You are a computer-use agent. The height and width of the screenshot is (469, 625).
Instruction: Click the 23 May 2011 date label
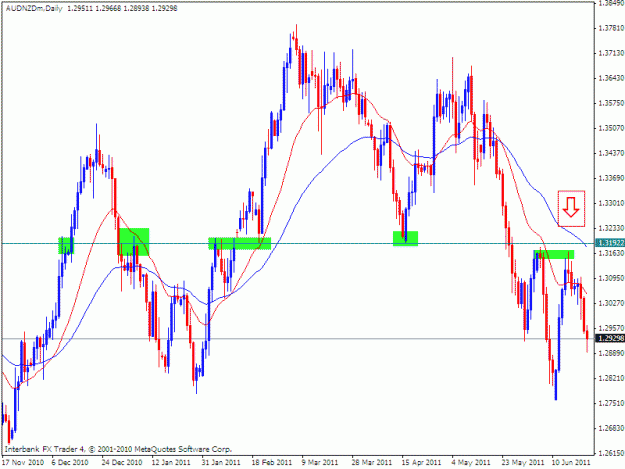coord(523,462)
